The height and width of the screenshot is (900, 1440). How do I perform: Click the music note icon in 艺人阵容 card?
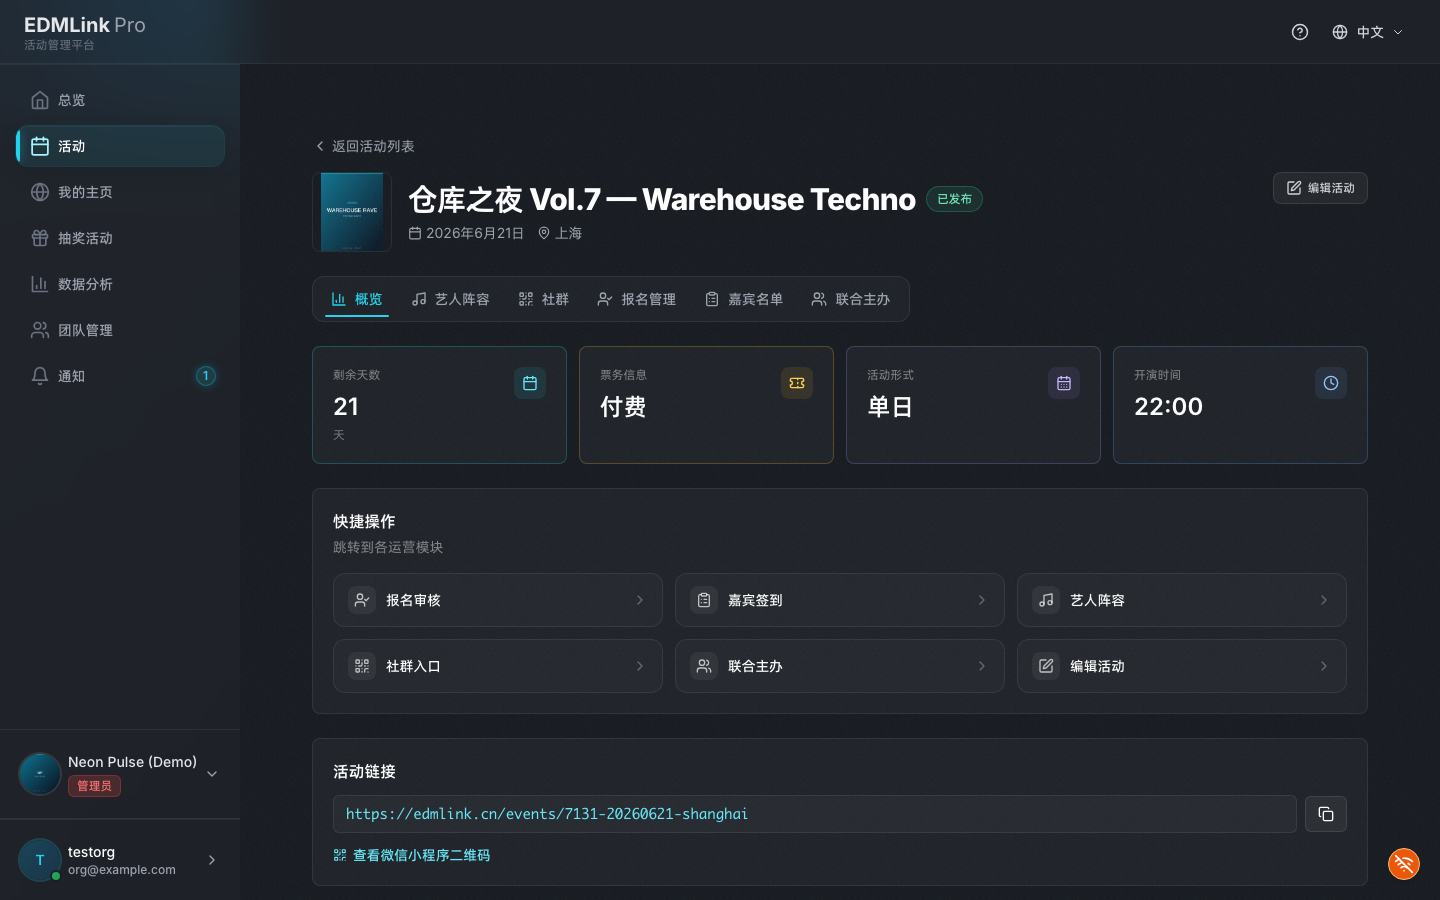point(1046,600)
